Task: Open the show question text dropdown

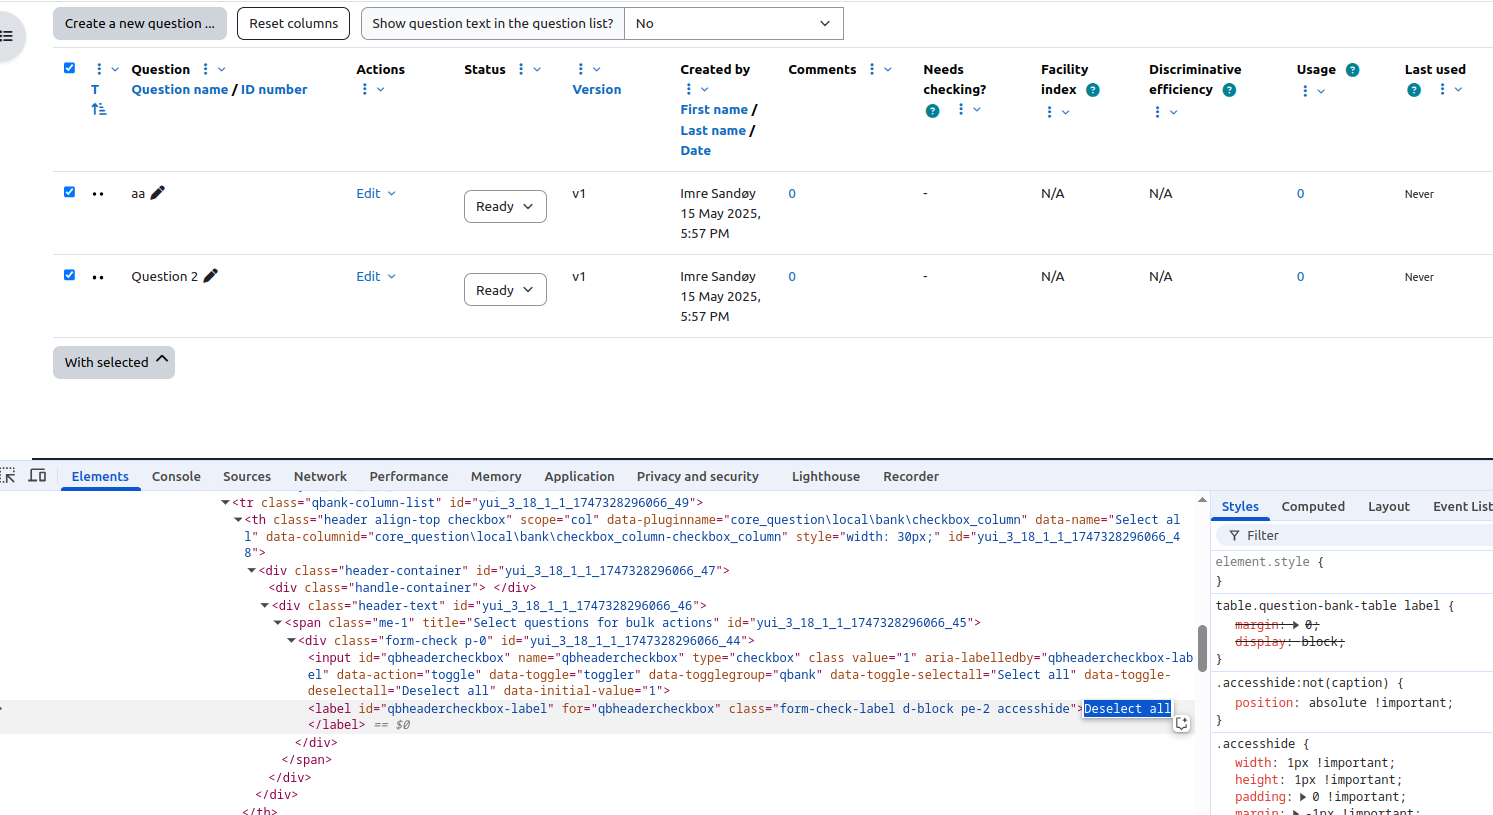Action: 734,23
